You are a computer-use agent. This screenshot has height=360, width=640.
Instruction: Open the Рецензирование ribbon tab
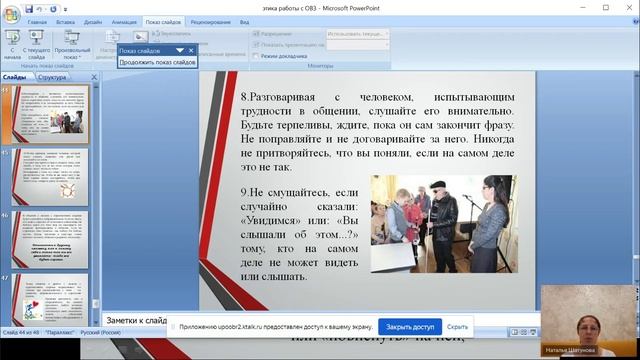[211, 22]
